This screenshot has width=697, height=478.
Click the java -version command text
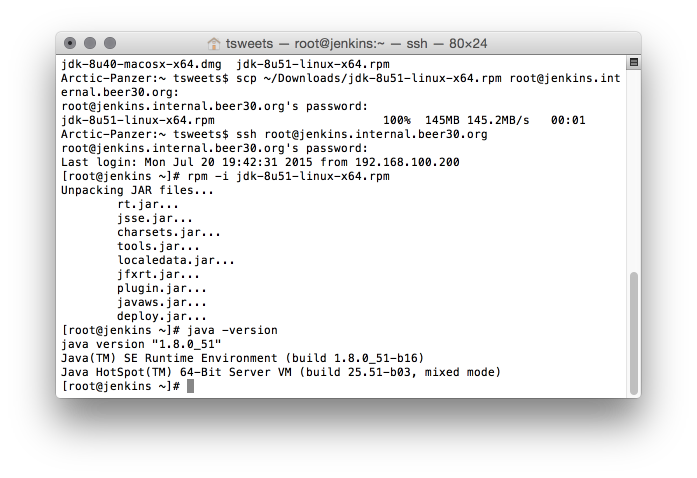[x=229, y=330]
